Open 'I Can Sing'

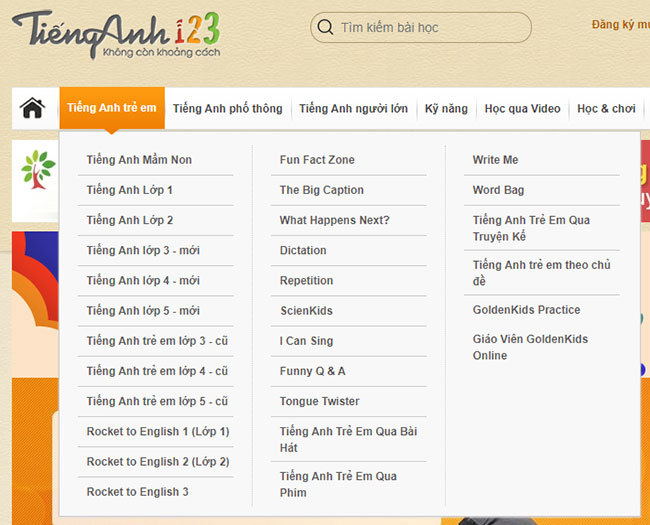tap(306, 341)
